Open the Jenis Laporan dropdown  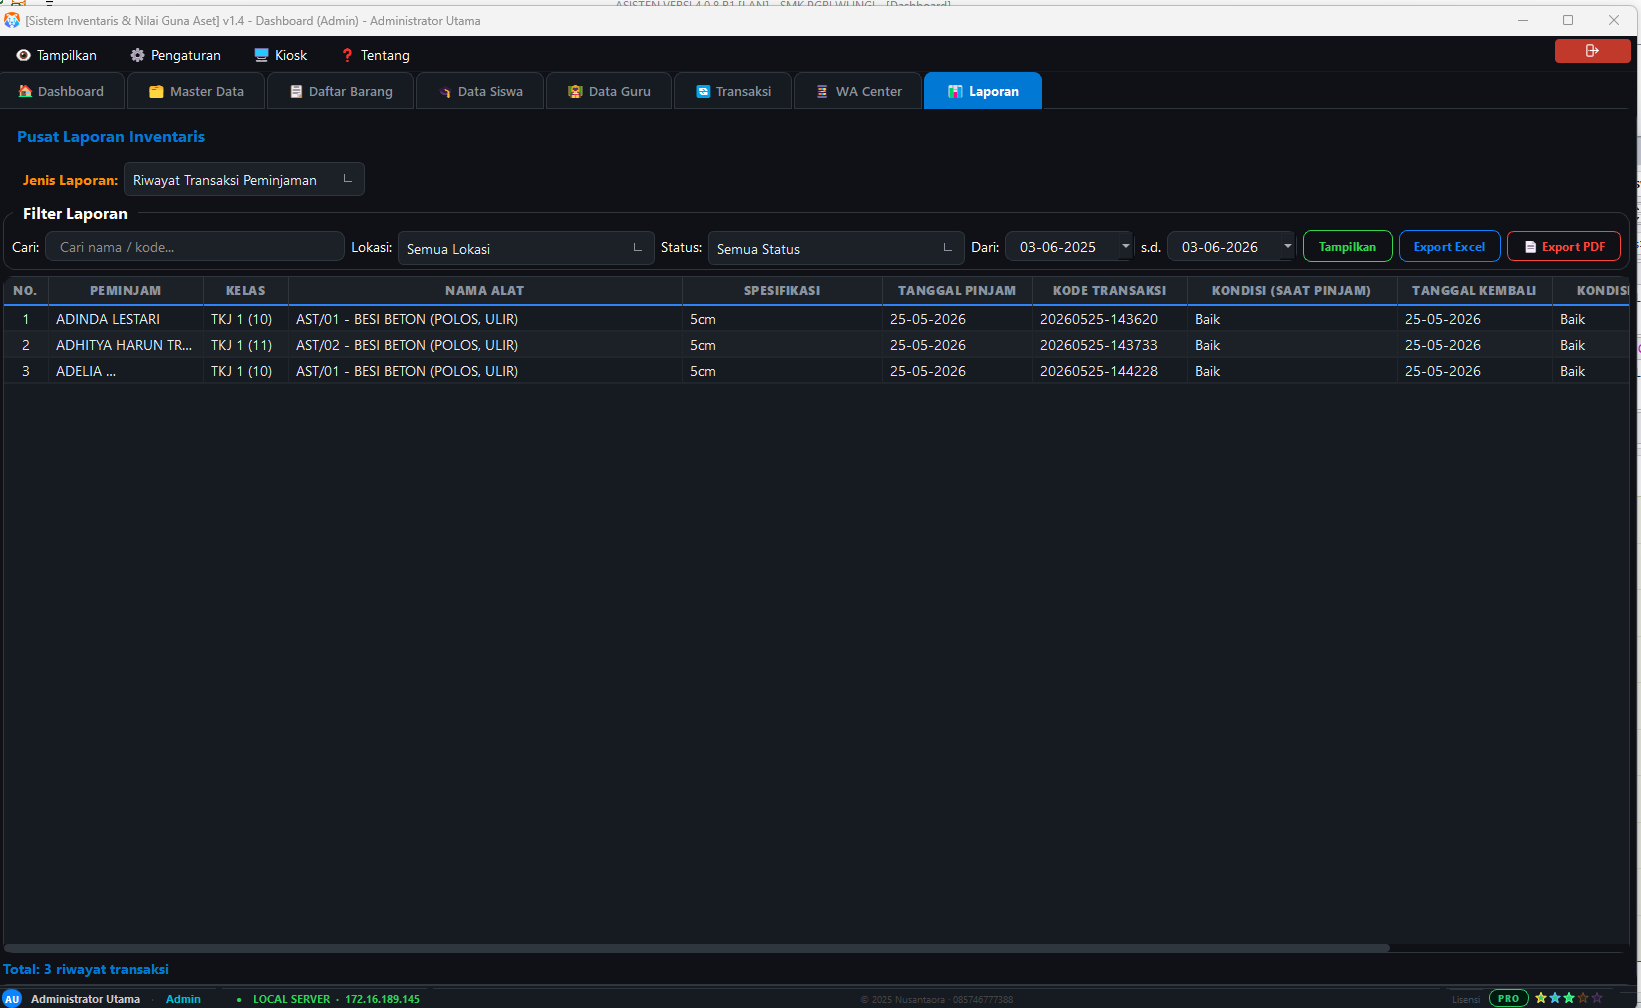click(244, 180)
